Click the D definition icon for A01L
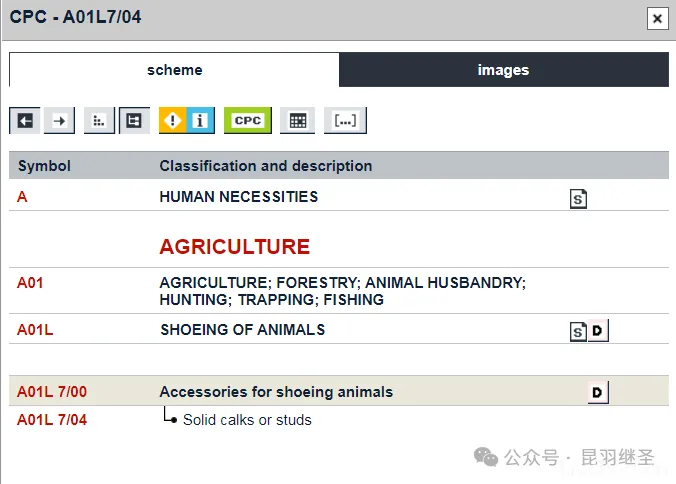The height and width of the screenshot is (484, 676). tap(597, 331)
